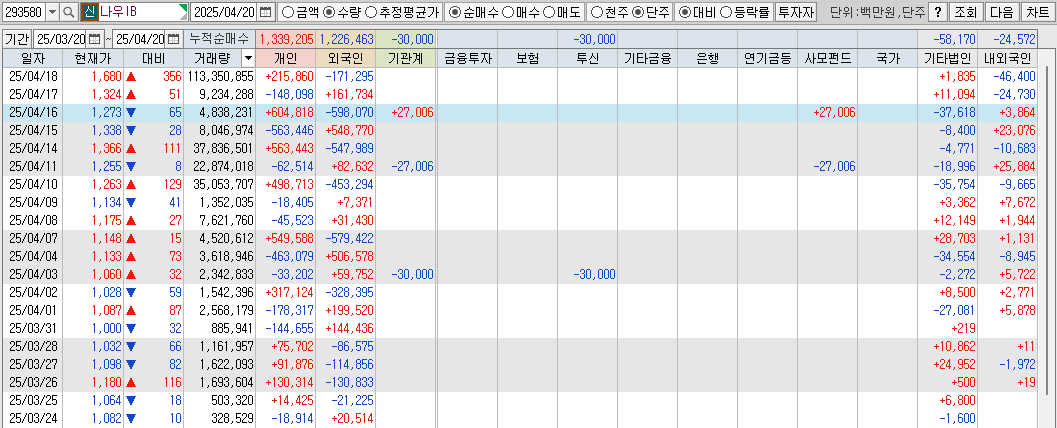
Task: Click cumulative 개인 total 1,339,205
Action: 286,40
